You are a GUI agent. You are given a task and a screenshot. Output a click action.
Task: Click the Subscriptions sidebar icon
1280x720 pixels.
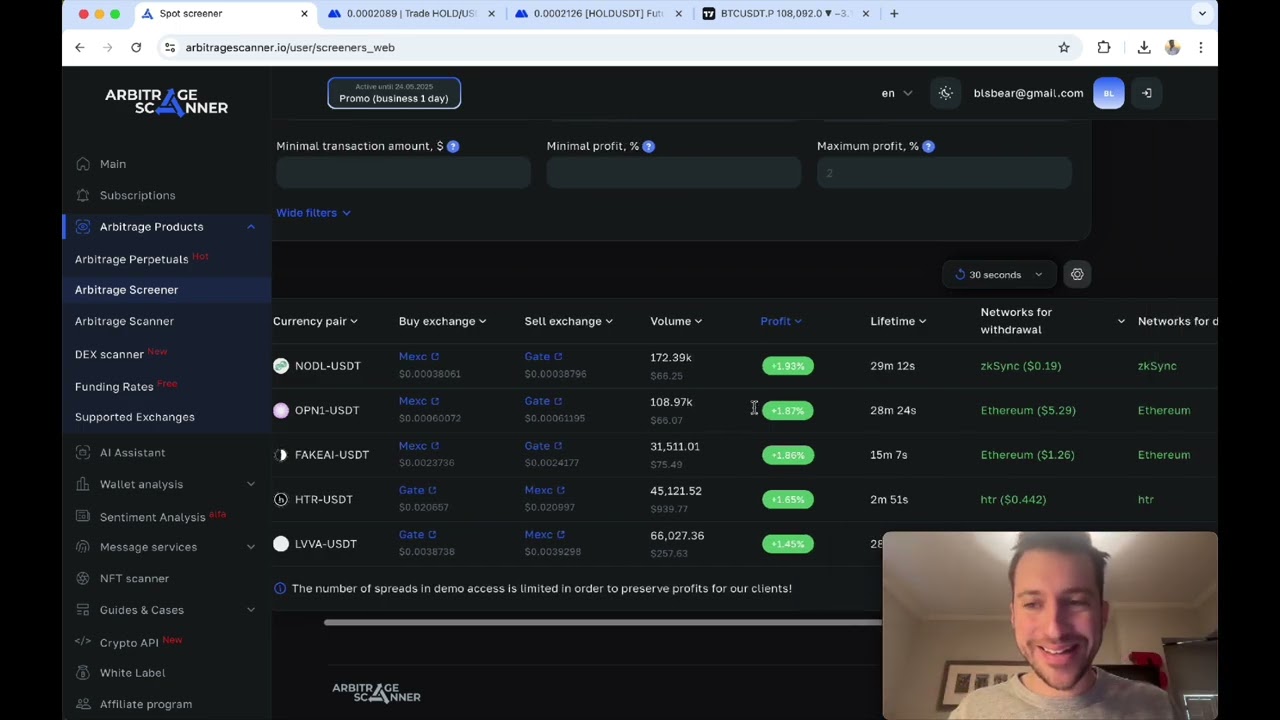[x=83, y=195]
